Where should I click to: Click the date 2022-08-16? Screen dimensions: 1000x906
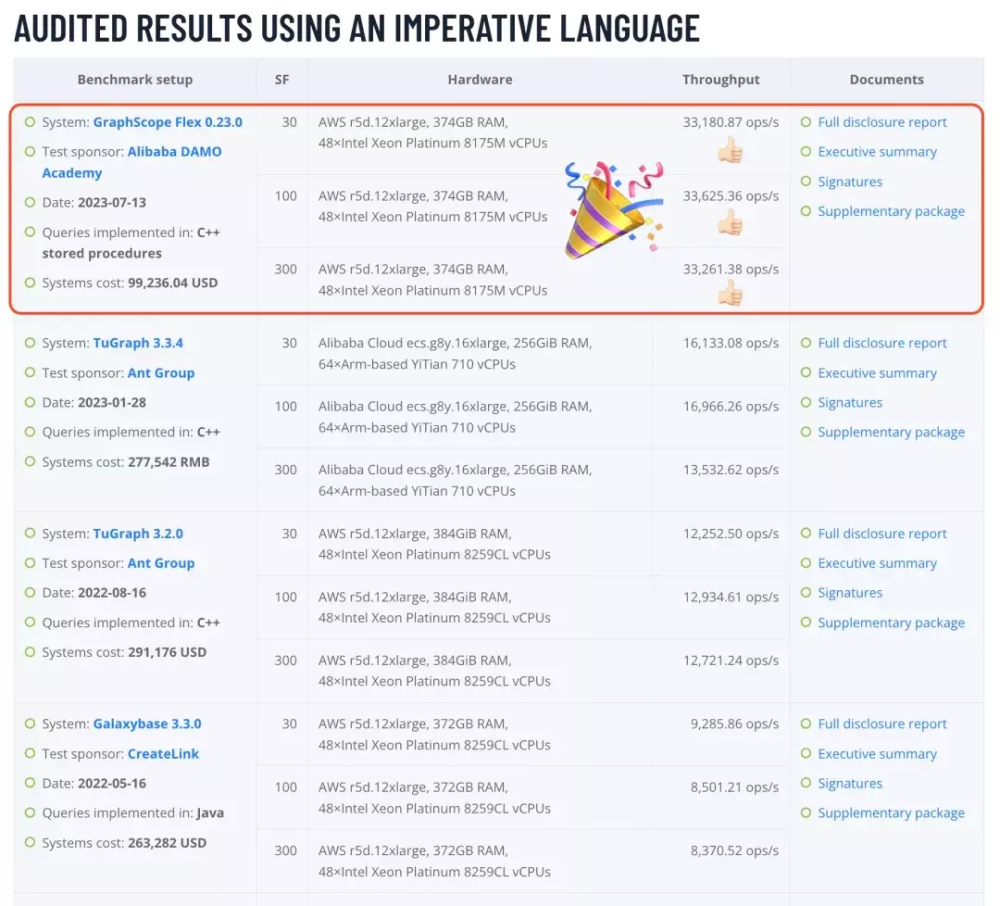click(x=112, y=593)
